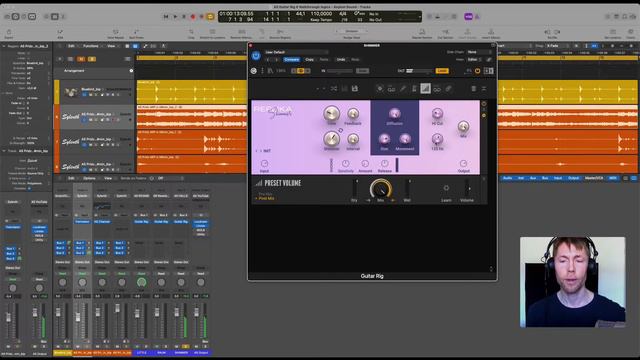Toggle the yellow Cycle button in the transport
The height and width of the screenshot is (360, 640).
click(x=210, y=17)
